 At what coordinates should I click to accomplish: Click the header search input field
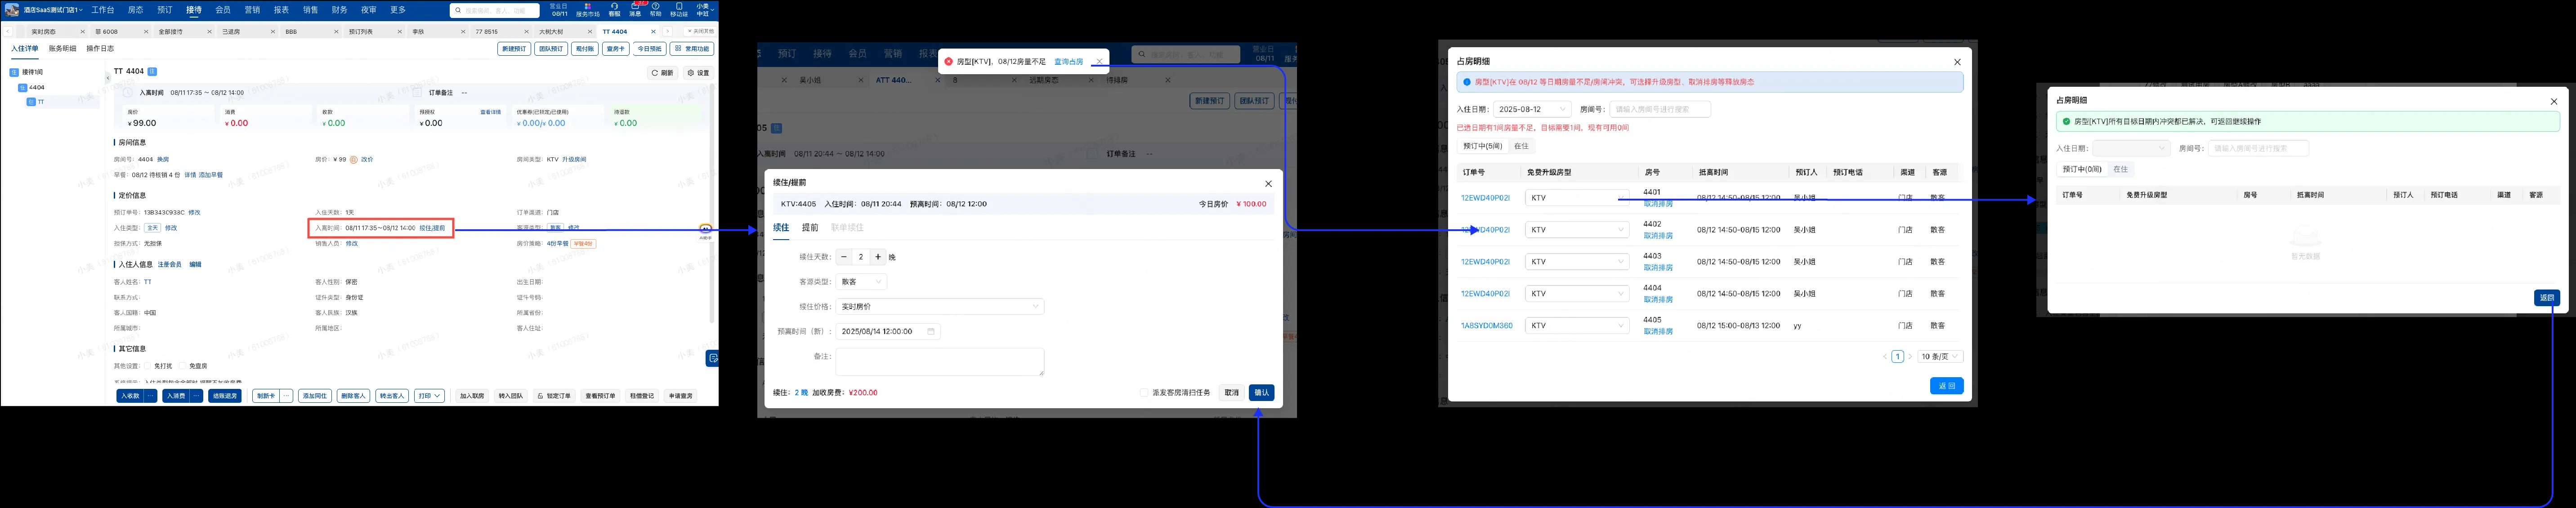coord(495,11)
